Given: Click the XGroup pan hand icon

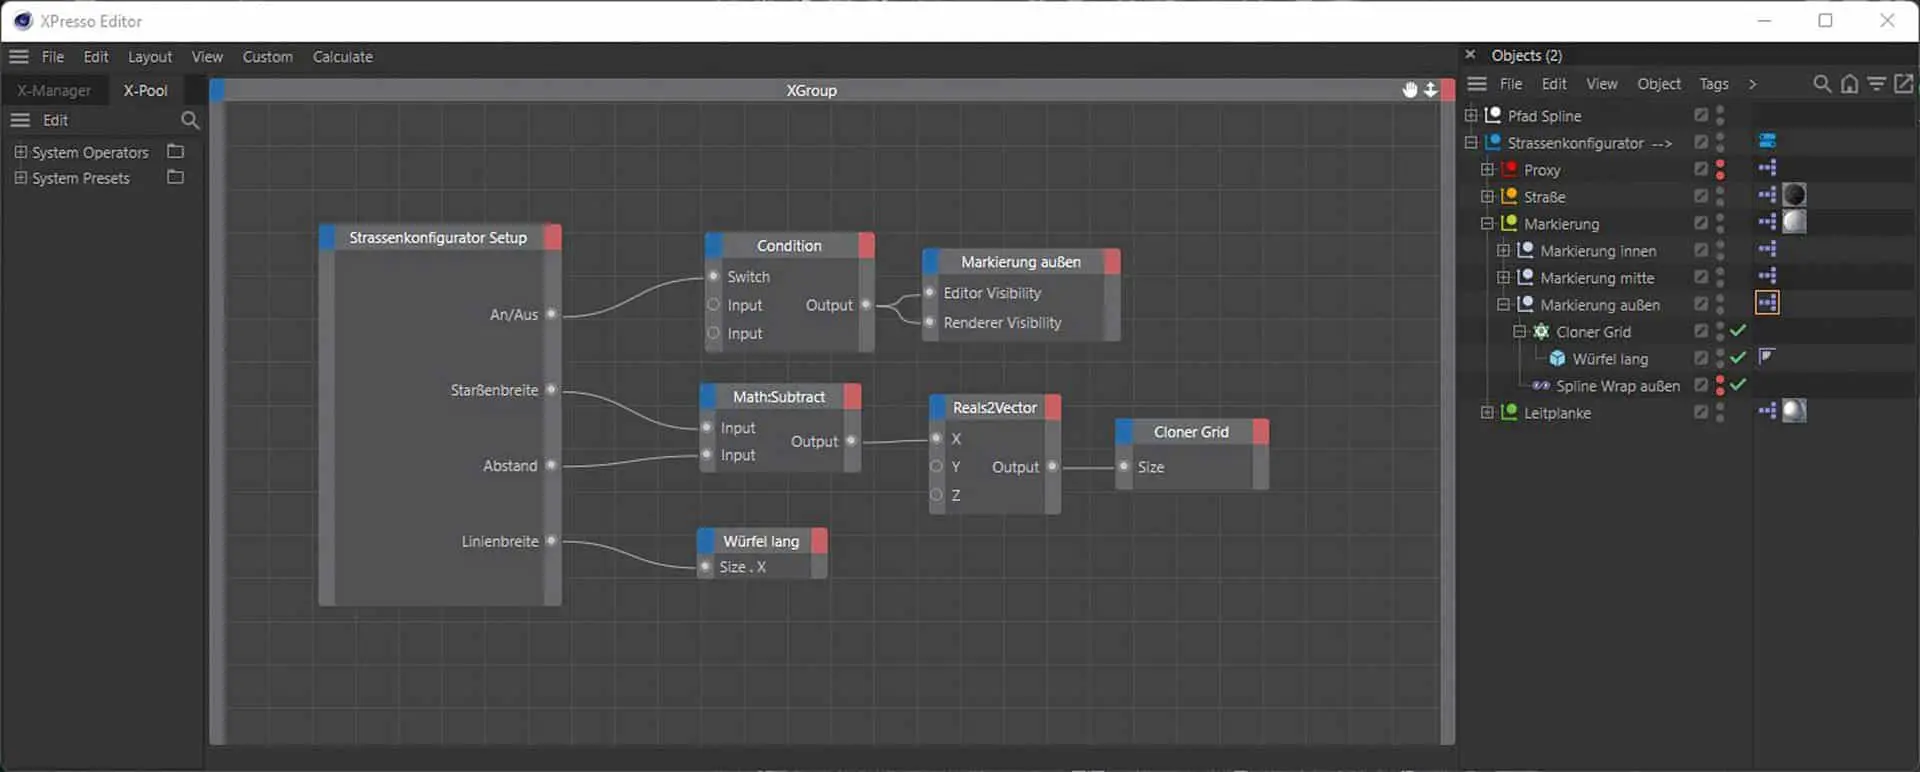Looking at the screenshot, I should point(1409,90).
